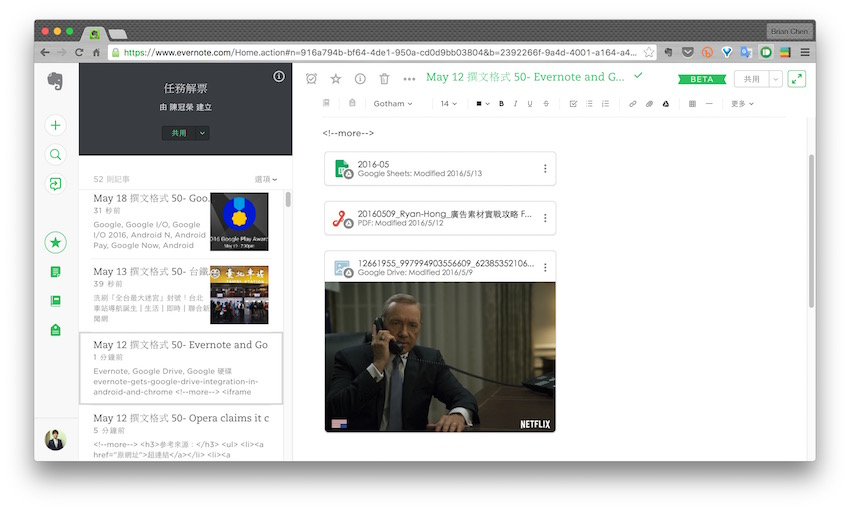The height and width of the screenshot is (510, 850).
Task: Select note May 18 撰文格式 50- Goo
Action: (181, 222)
